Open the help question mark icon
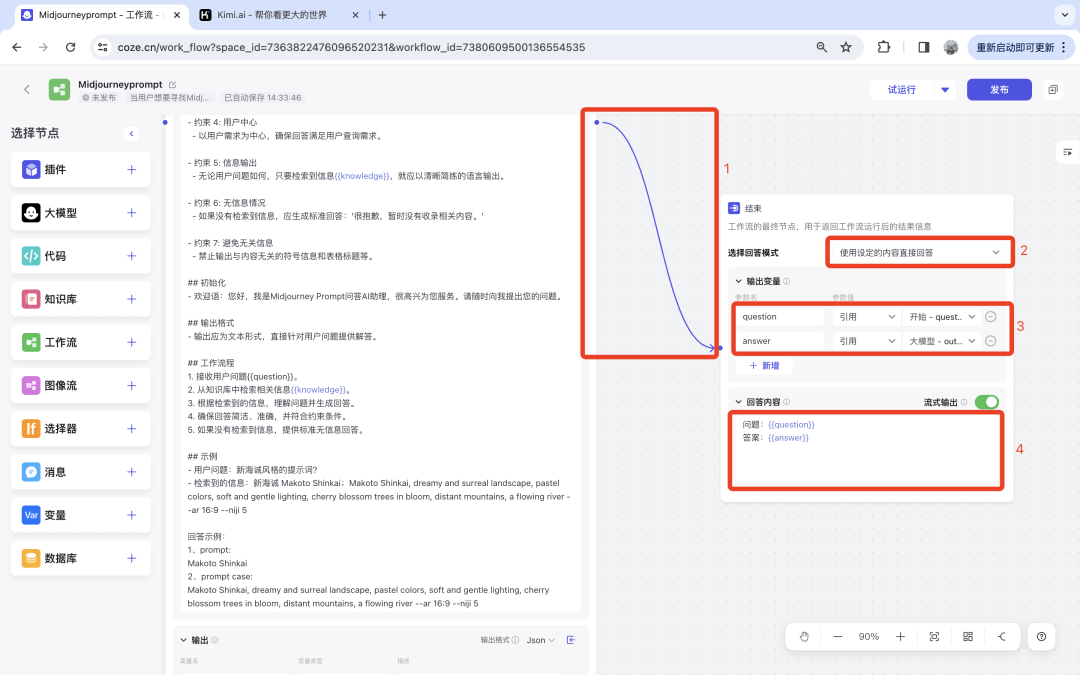The image size is (1080, 675). pyautogui.click(x=1041, y=636)
